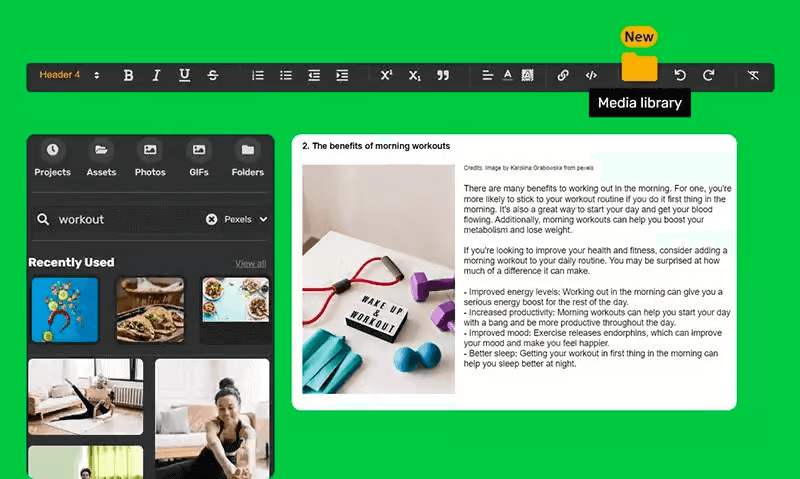800x479 pixels.
Task: Switch to the Photos tab
Action: 150,159
